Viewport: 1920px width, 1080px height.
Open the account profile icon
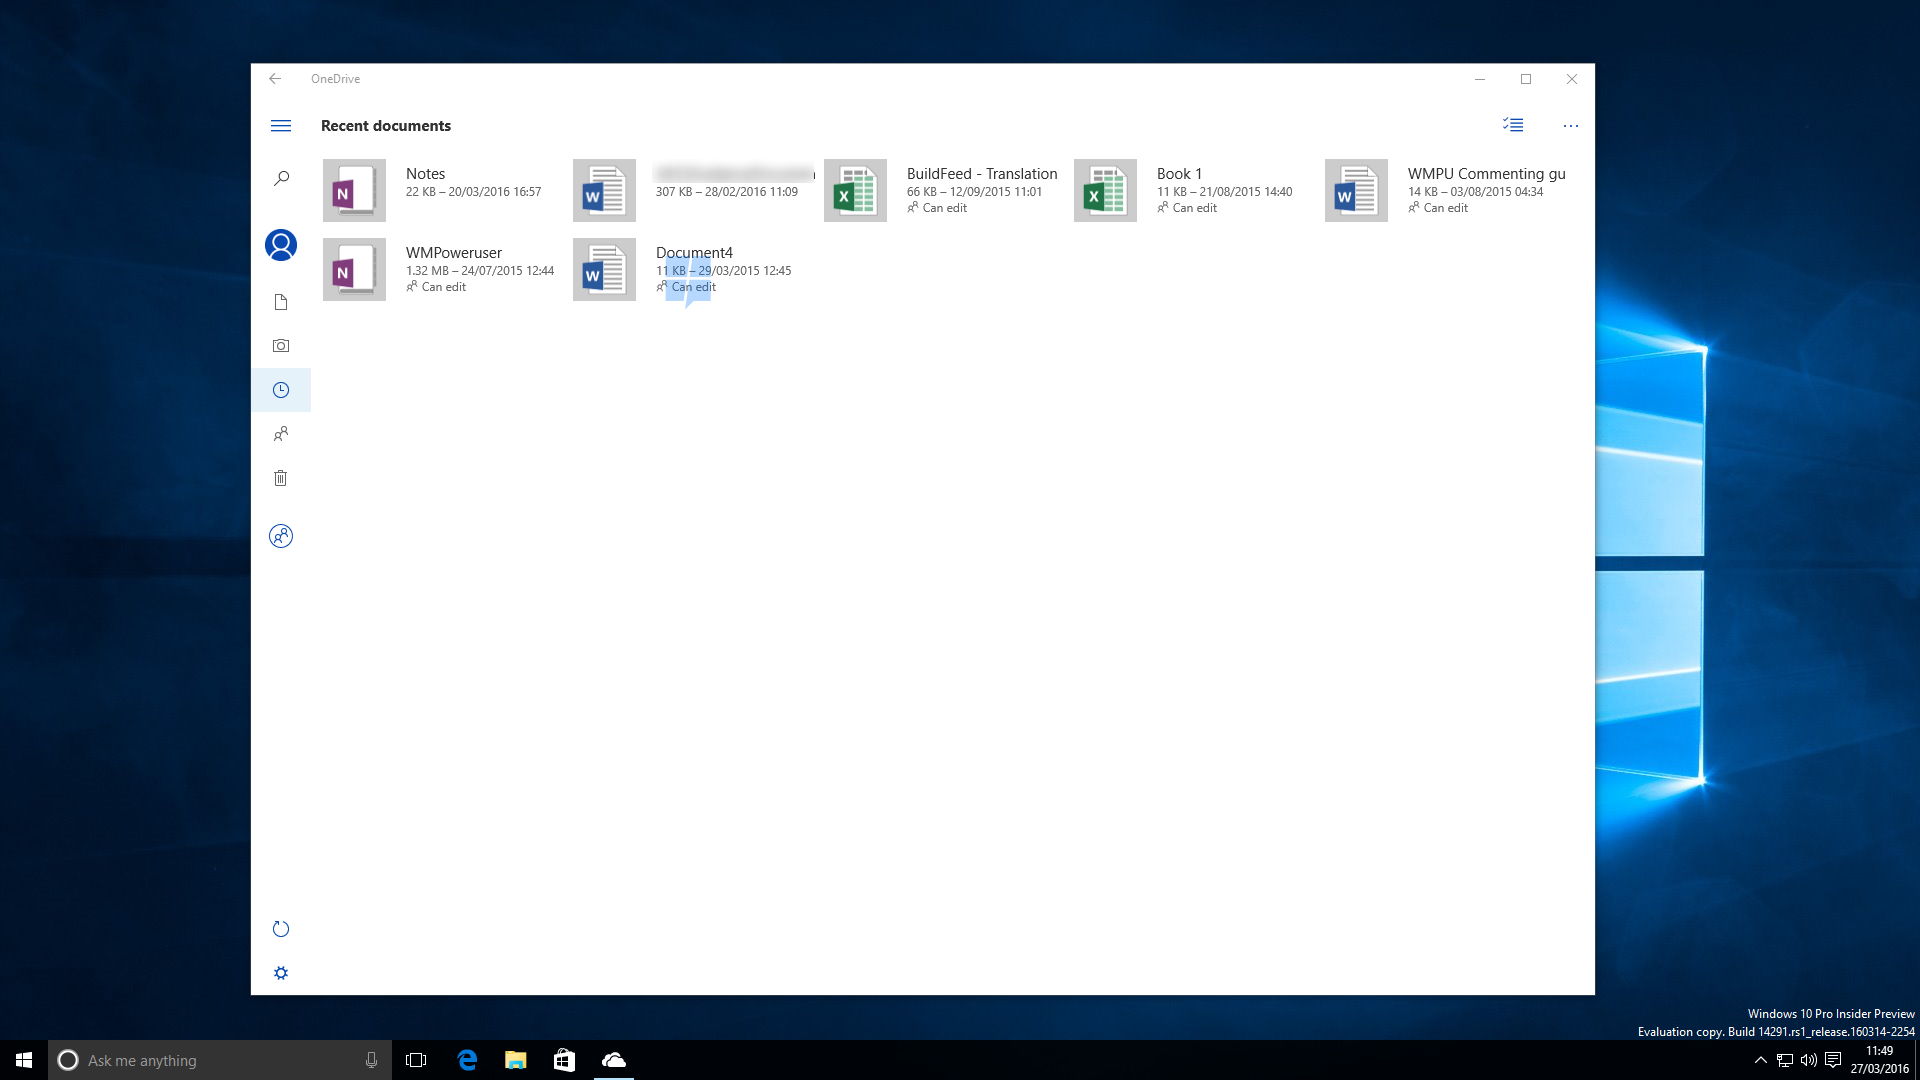coord(281,245)
